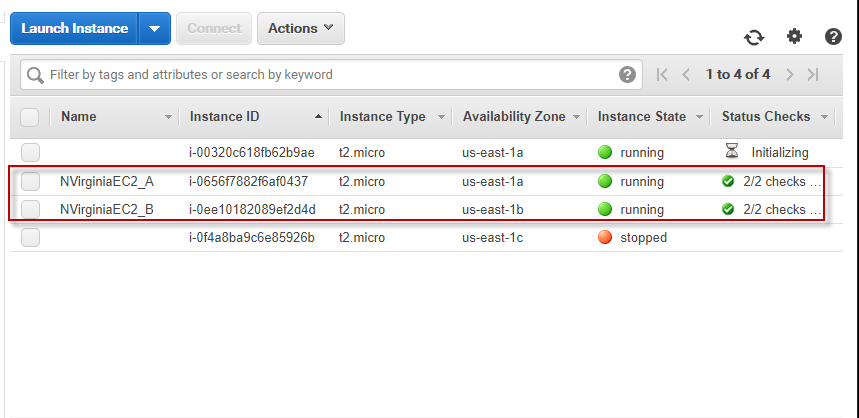The image size is (859, 418).
Task: Open the Launch Instance dropdown arrow
Action: tap(154, 28)
